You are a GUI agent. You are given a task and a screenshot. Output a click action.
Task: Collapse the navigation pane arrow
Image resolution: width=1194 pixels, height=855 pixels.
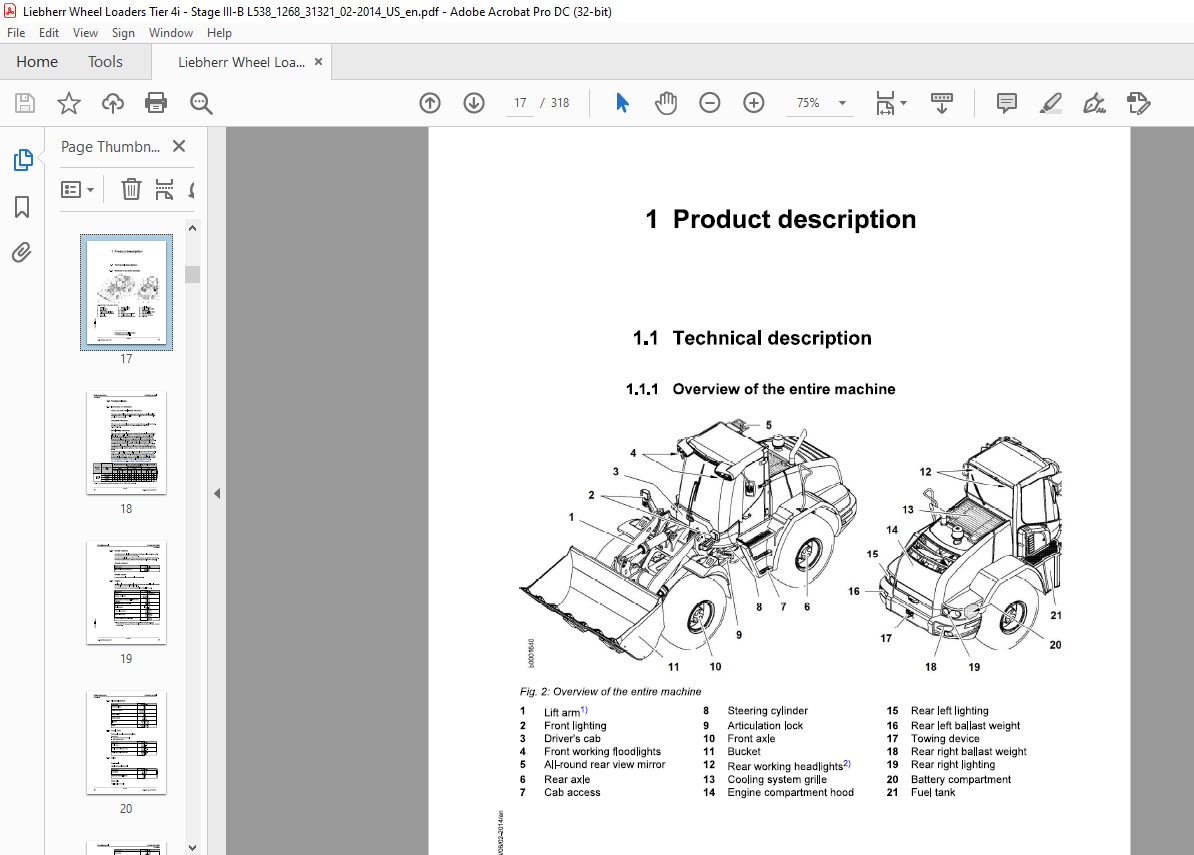coord(217,493)
